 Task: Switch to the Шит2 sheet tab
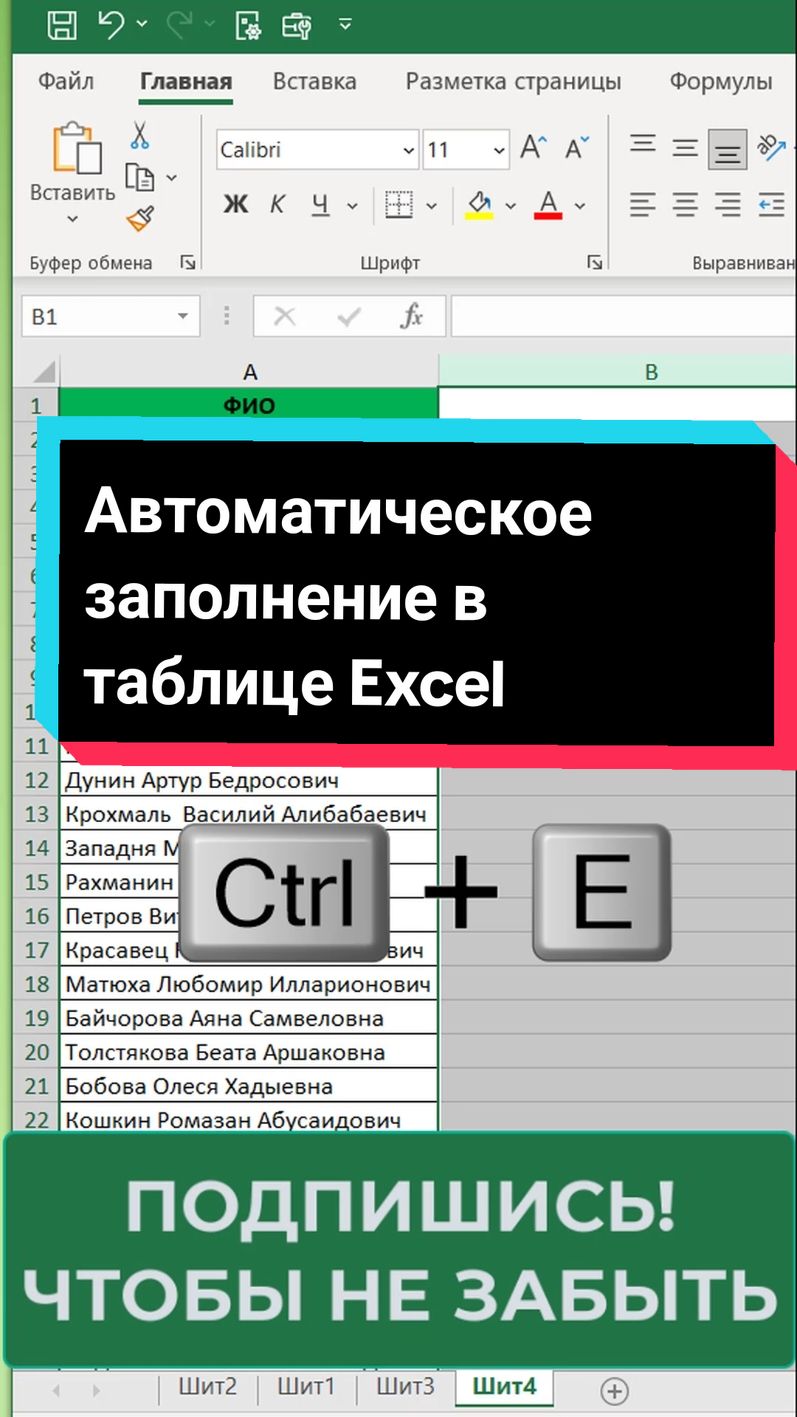point(207,1387)
